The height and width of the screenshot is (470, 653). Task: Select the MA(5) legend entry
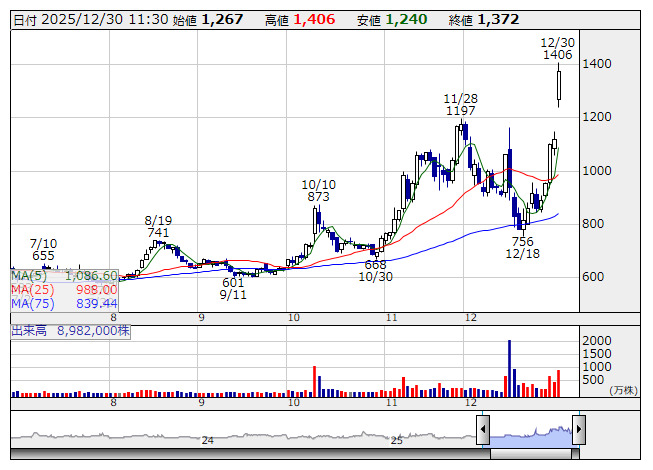click(x=64, y=275)
